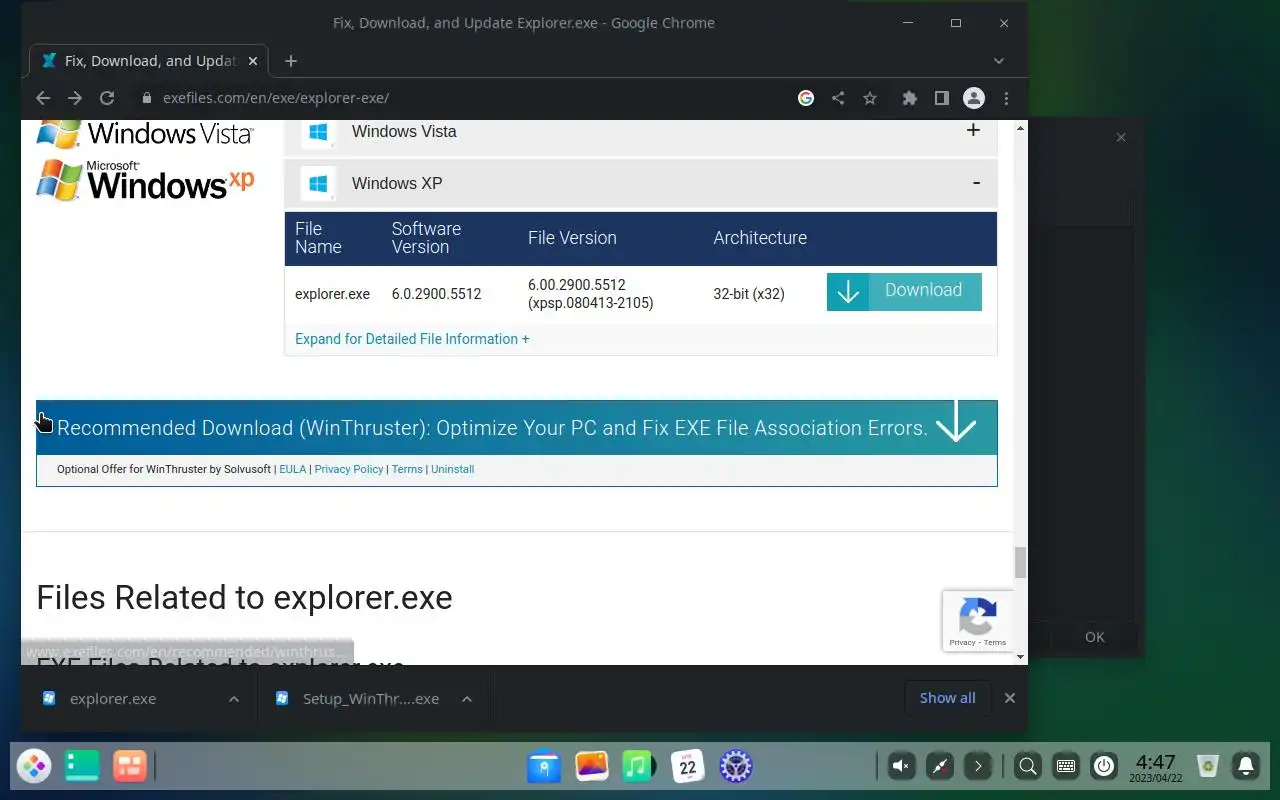Bookmark this page with star icon
This screenshot has width=1280, height=800.
pyautogui.click(x=870, y=98)
